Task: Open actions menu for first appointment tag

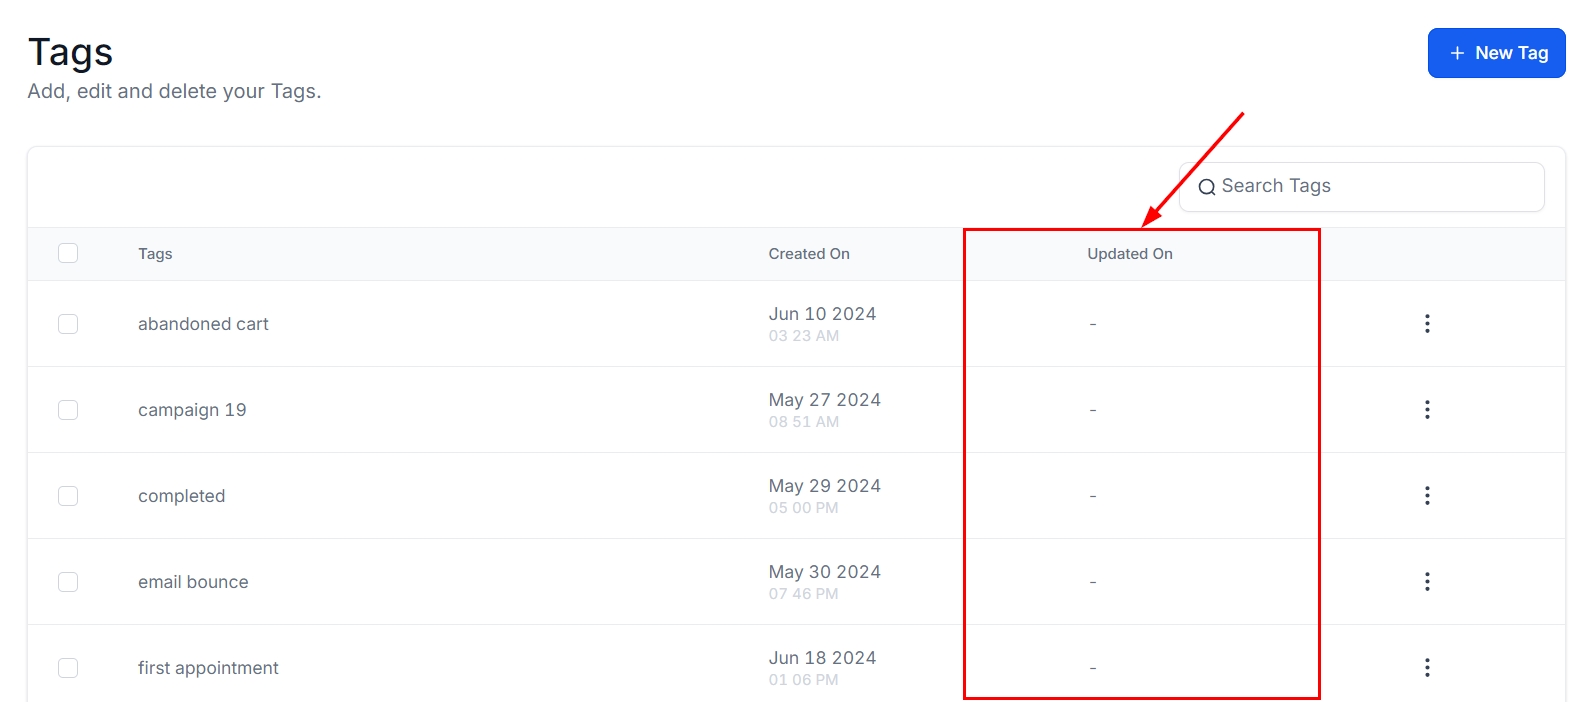Action: point(1427,667)
